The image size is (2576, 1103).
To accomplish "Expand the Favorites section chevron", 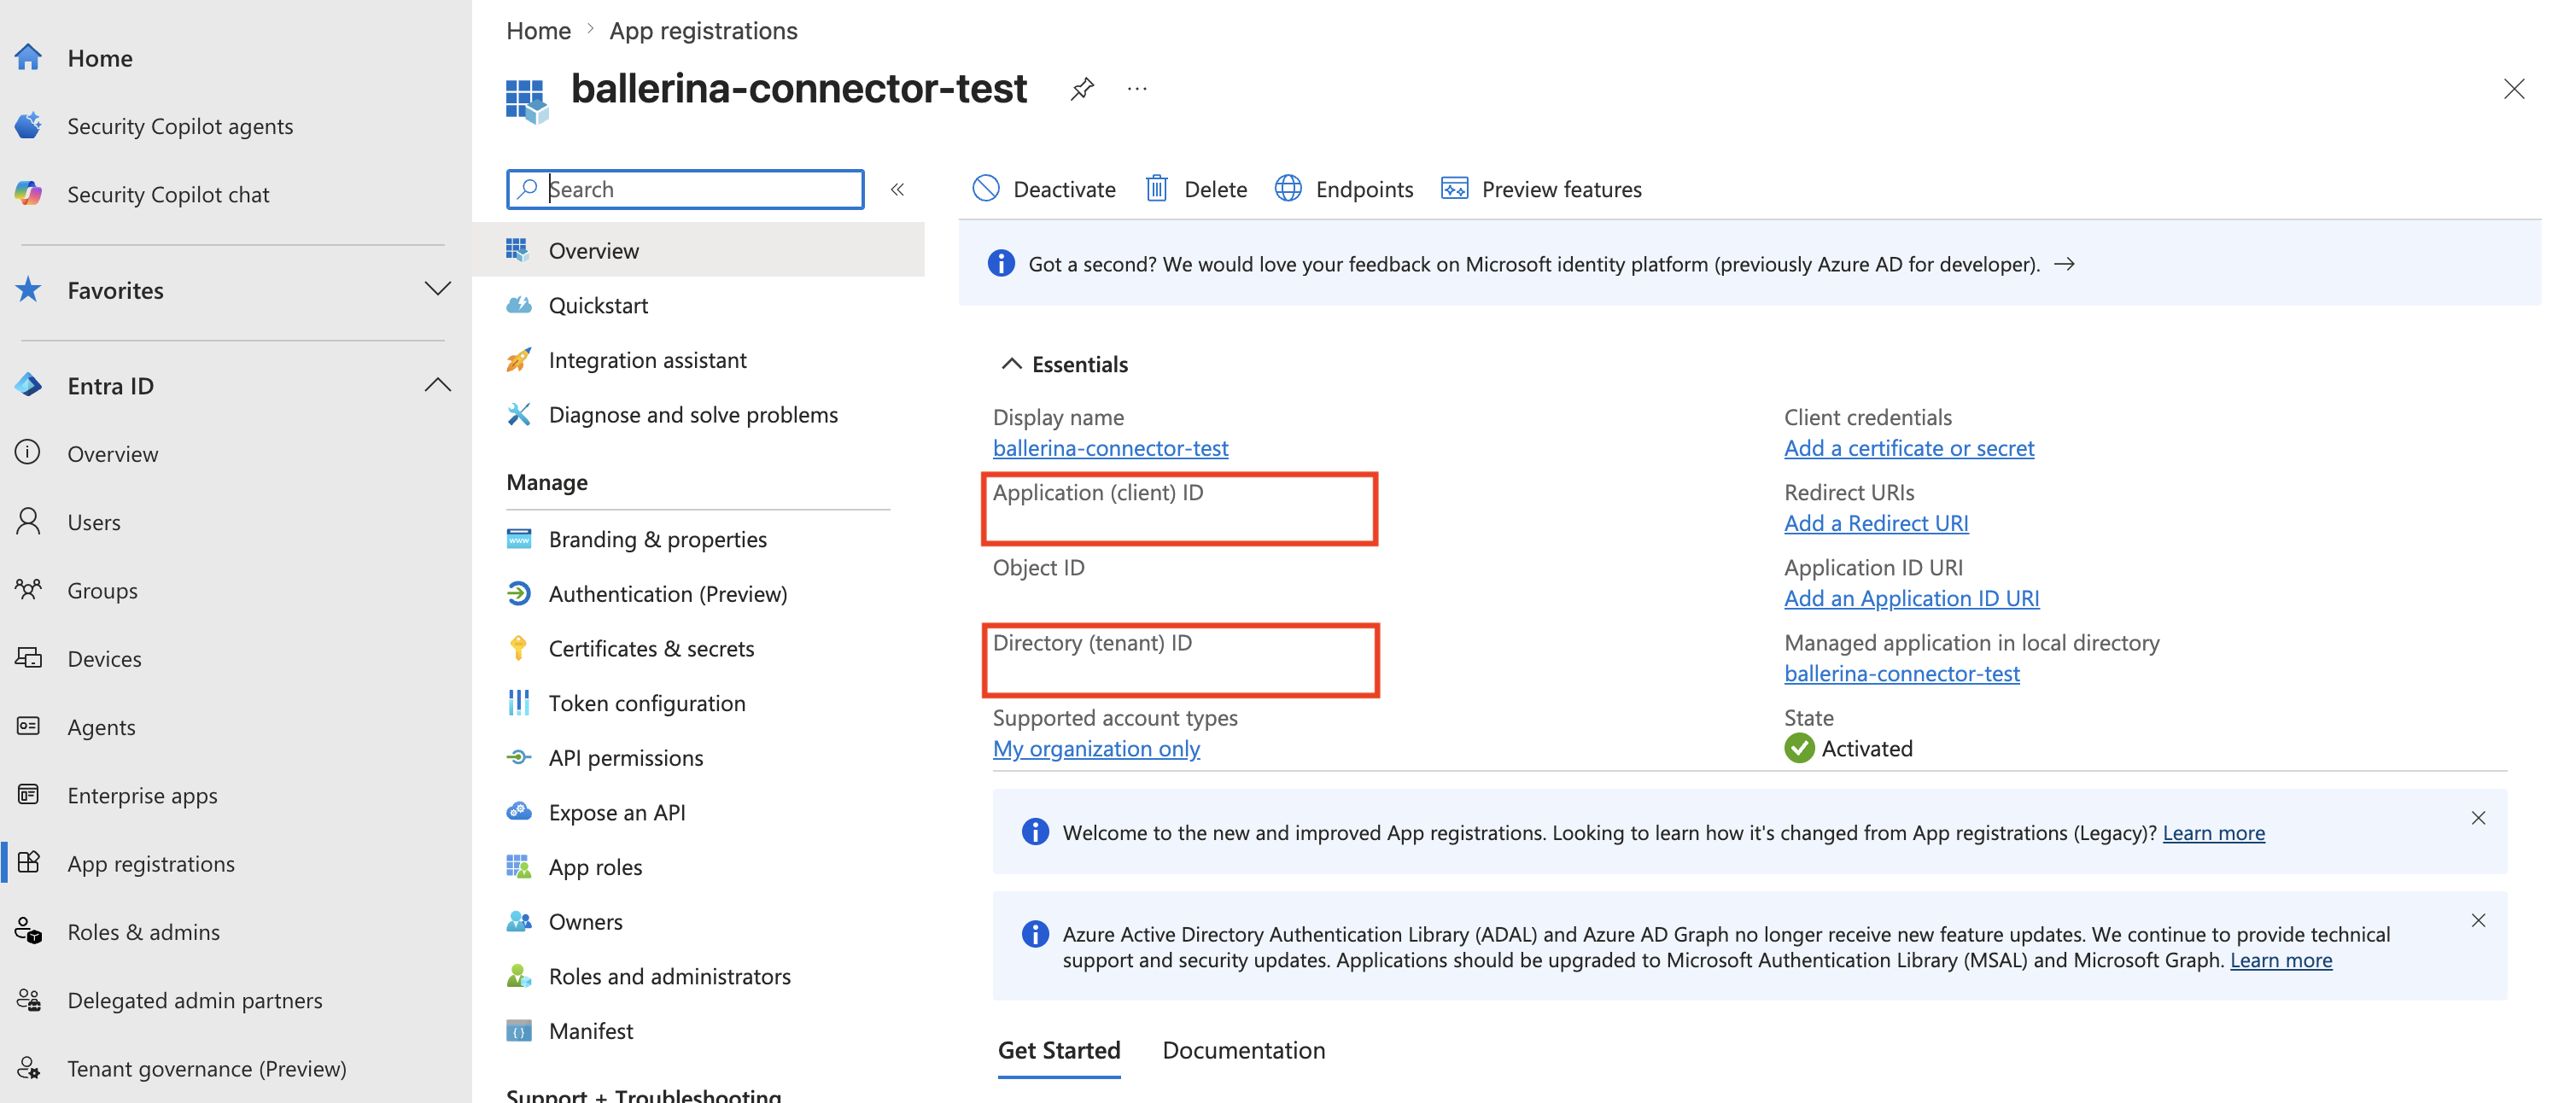I will (x=438, y=289).
